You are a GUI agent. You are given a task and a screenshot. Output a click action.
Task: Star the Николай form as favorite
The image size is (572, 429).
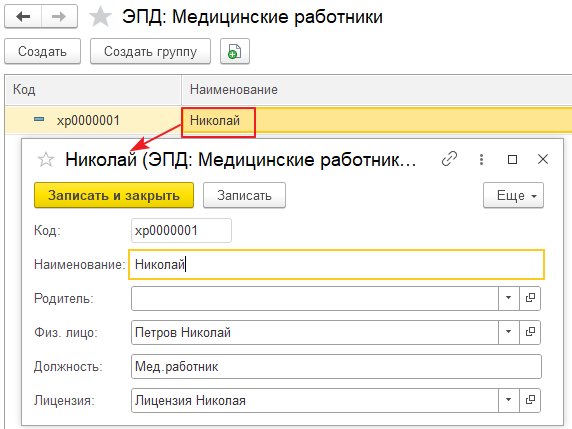[x=46, y=159]
